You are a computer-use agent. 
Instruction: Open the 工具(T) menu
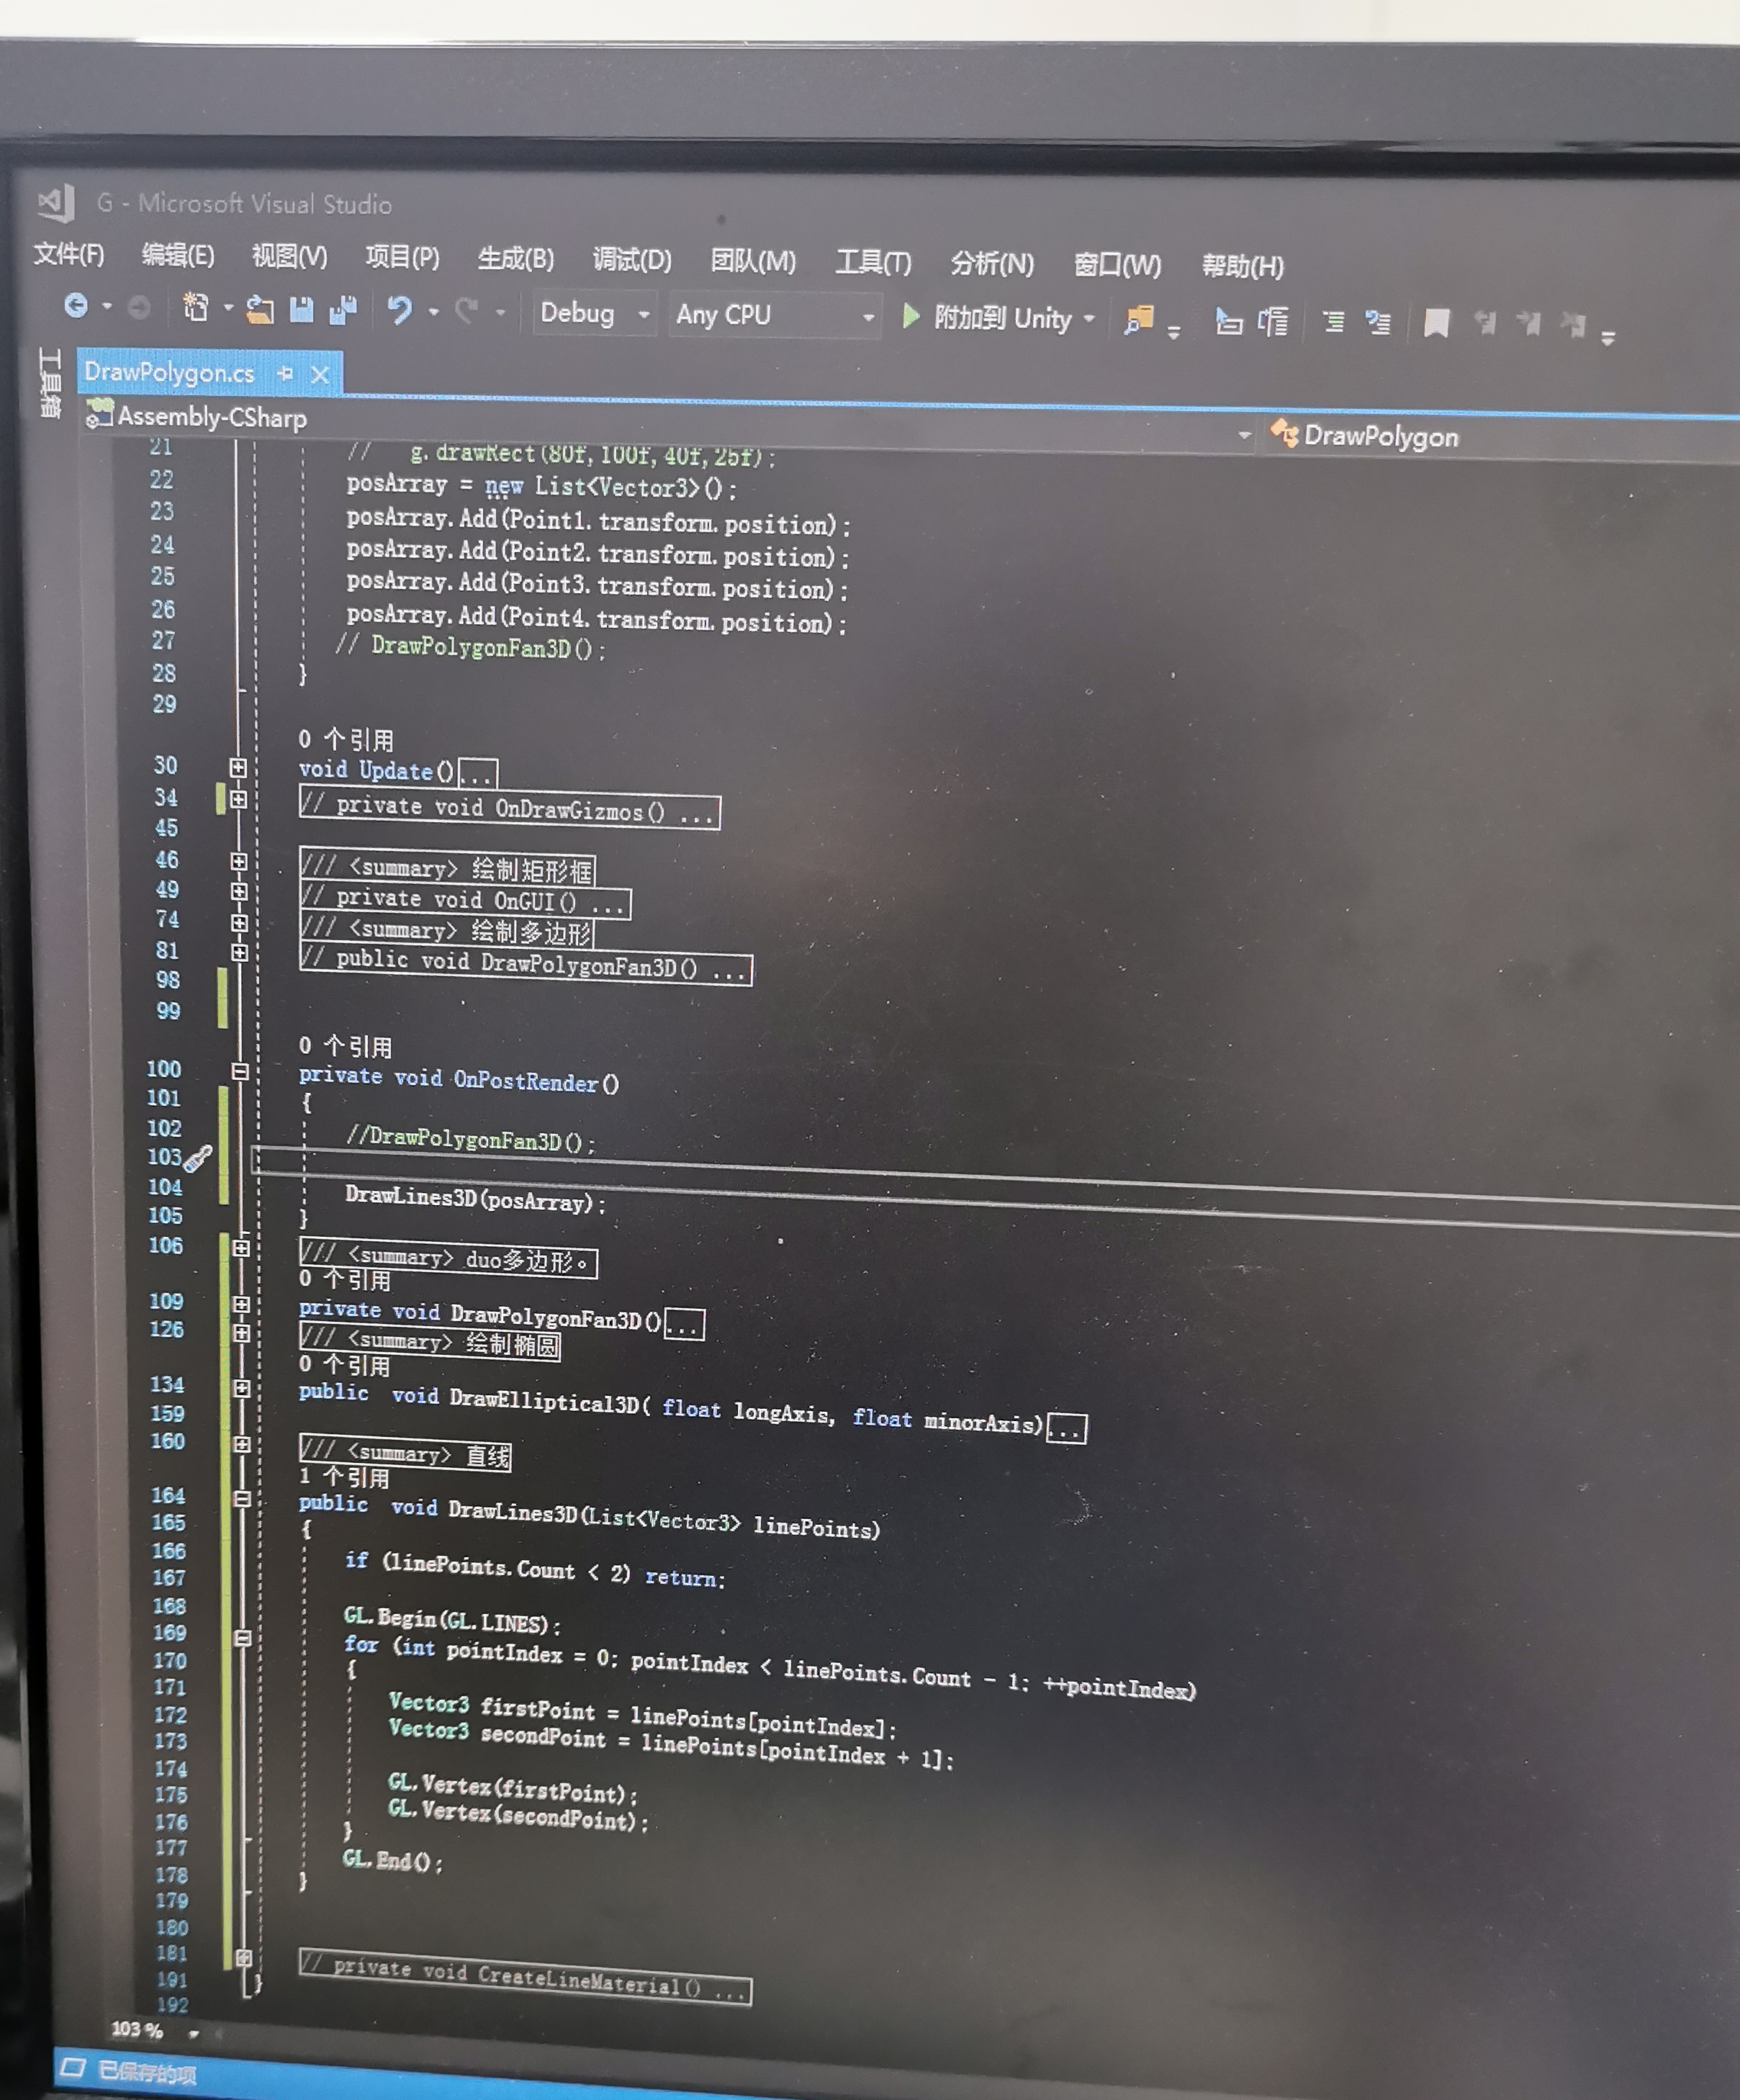(872, 263)
